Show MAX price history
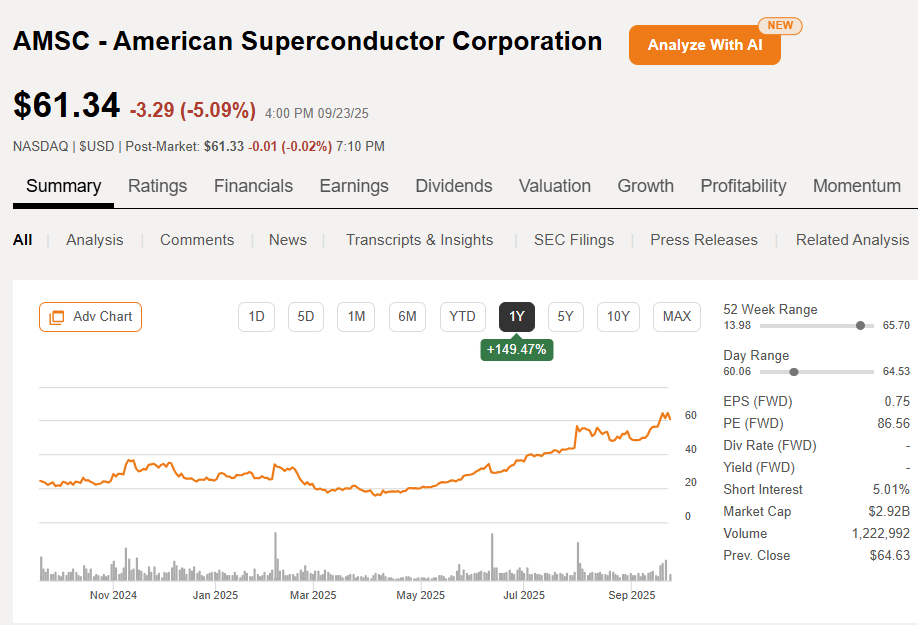This screenshot has width=918, height=625. point(677,317)
